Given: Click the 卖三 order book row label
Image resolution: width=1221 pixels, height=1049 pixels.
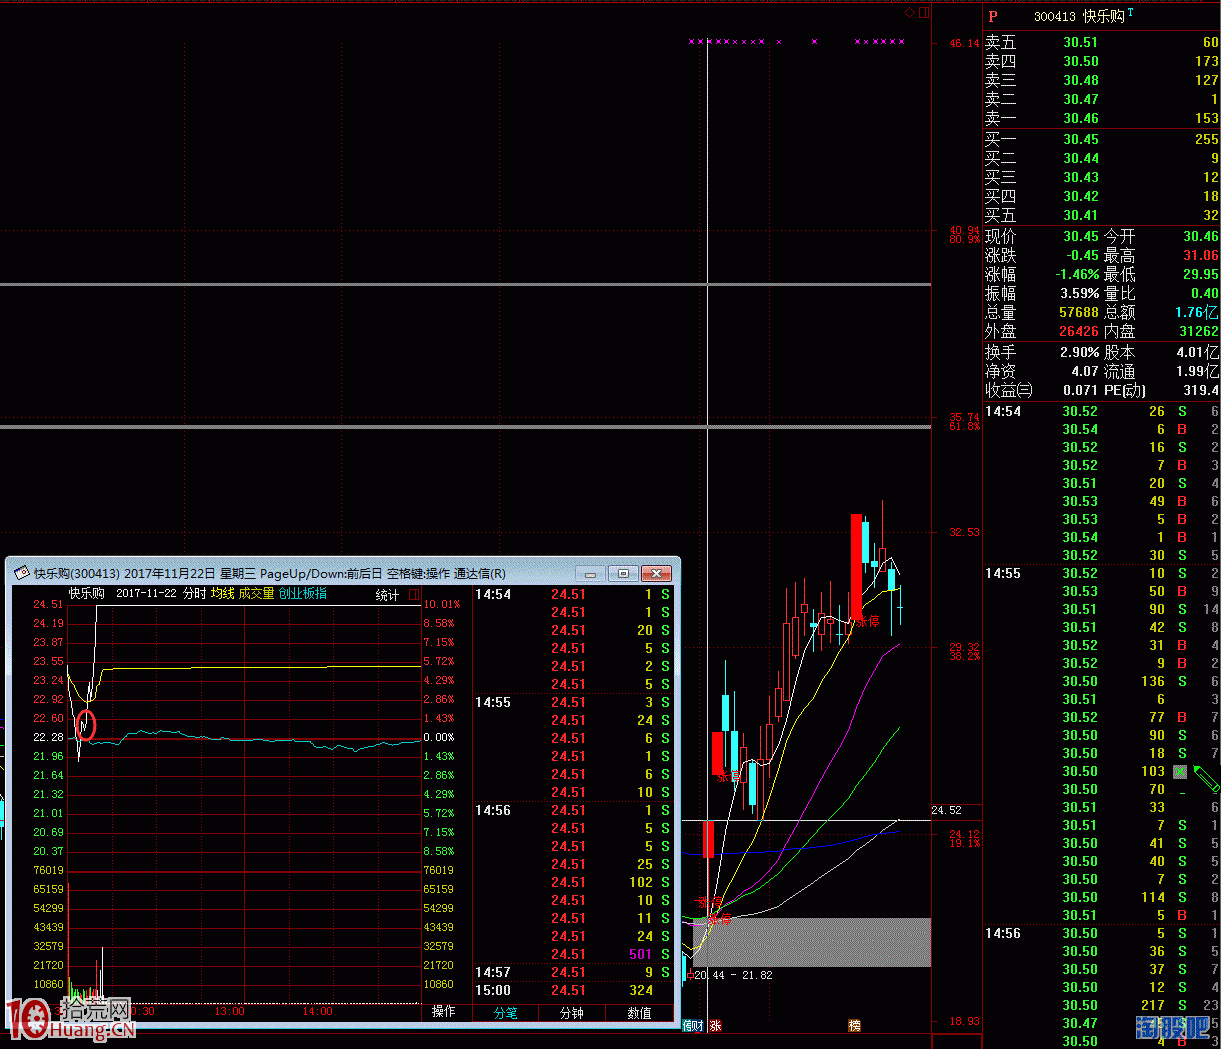Looking at the screenshot, I should (1000, 80).
